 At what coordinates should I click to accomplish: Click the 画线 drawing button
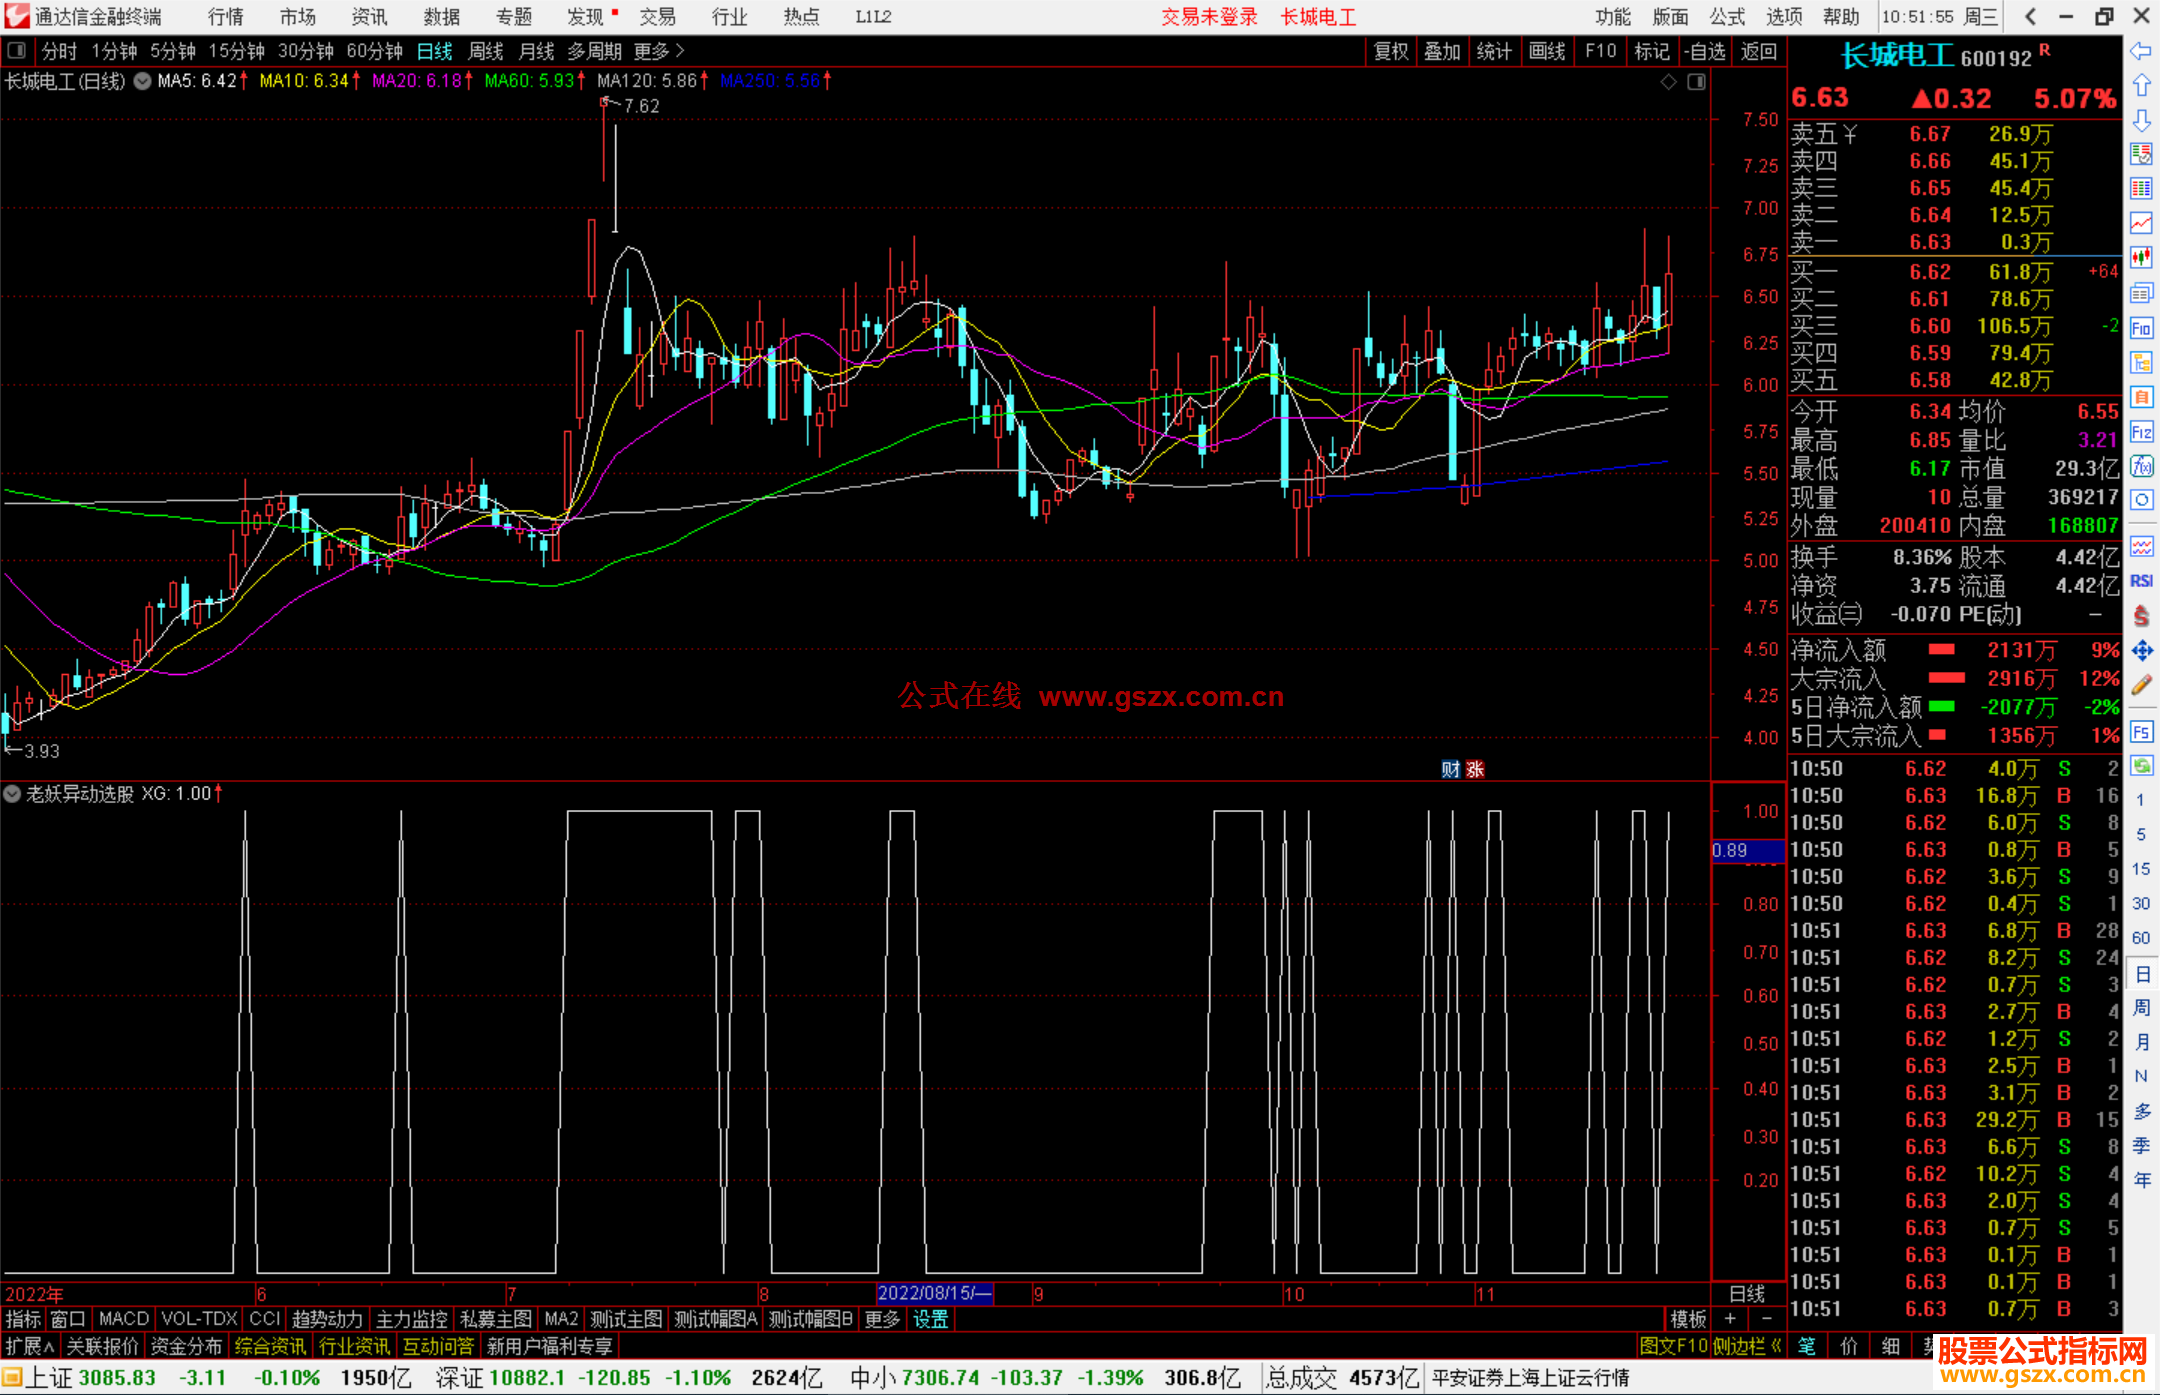[x=1547, y=51]
